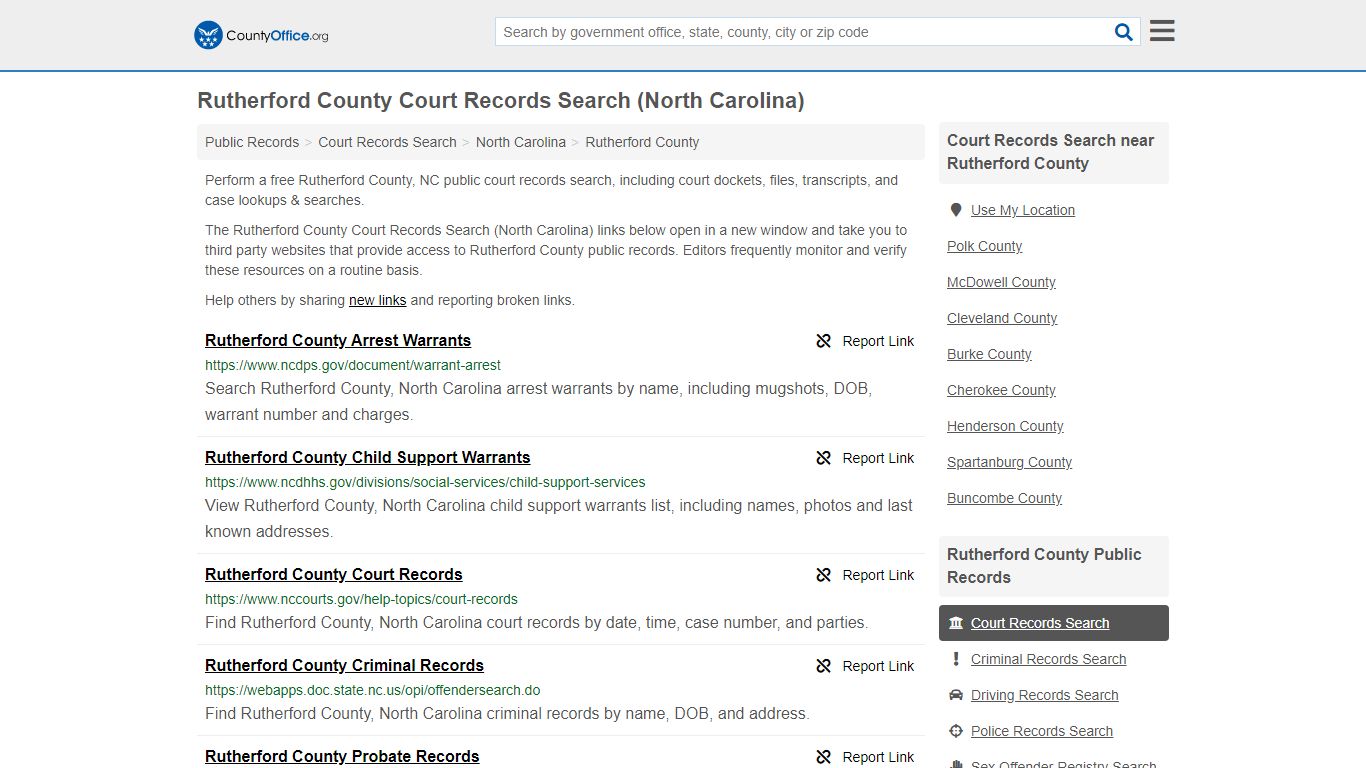Select Court Records Search sidebar item
This screenshot has width=1366, height=768.
(1054, 623)
